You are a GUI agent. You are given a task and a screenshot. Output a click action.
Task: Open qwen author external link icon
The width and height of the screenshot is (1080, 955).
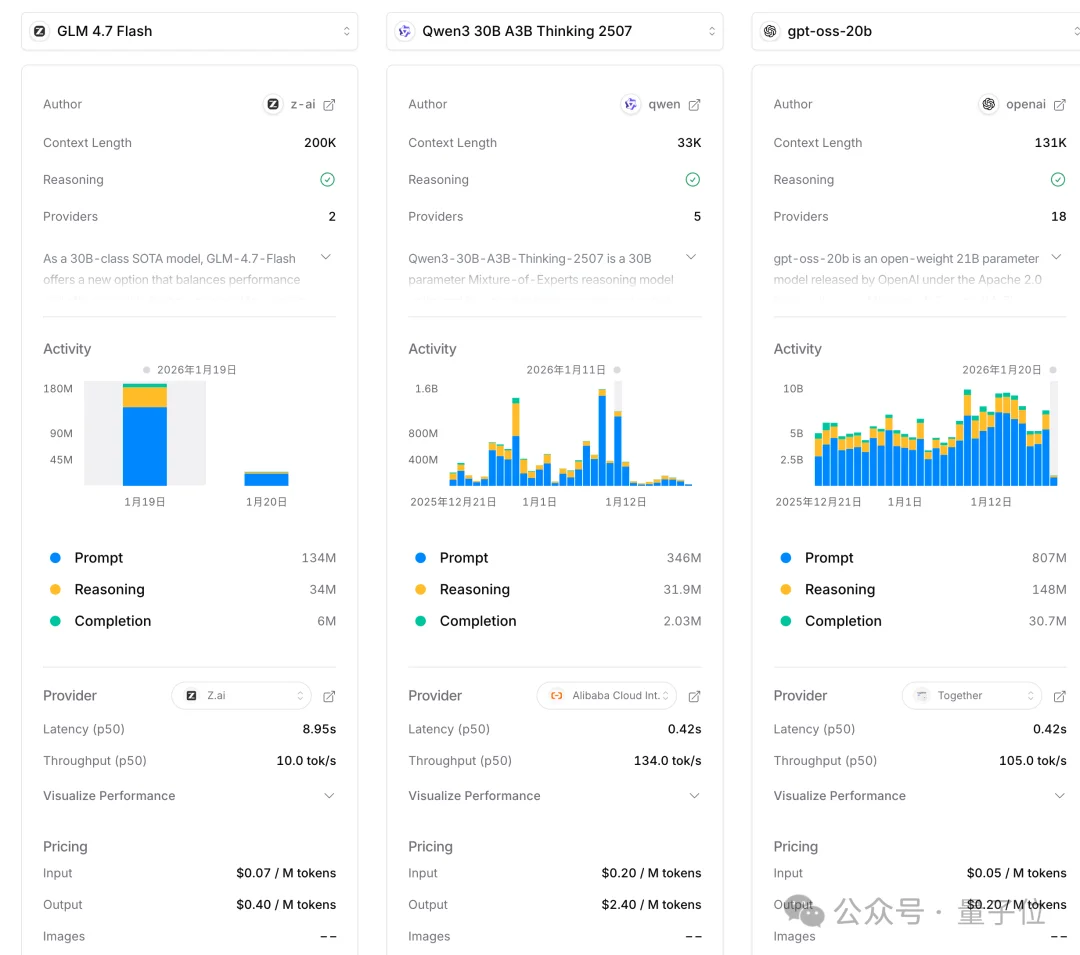pos(694,104)
